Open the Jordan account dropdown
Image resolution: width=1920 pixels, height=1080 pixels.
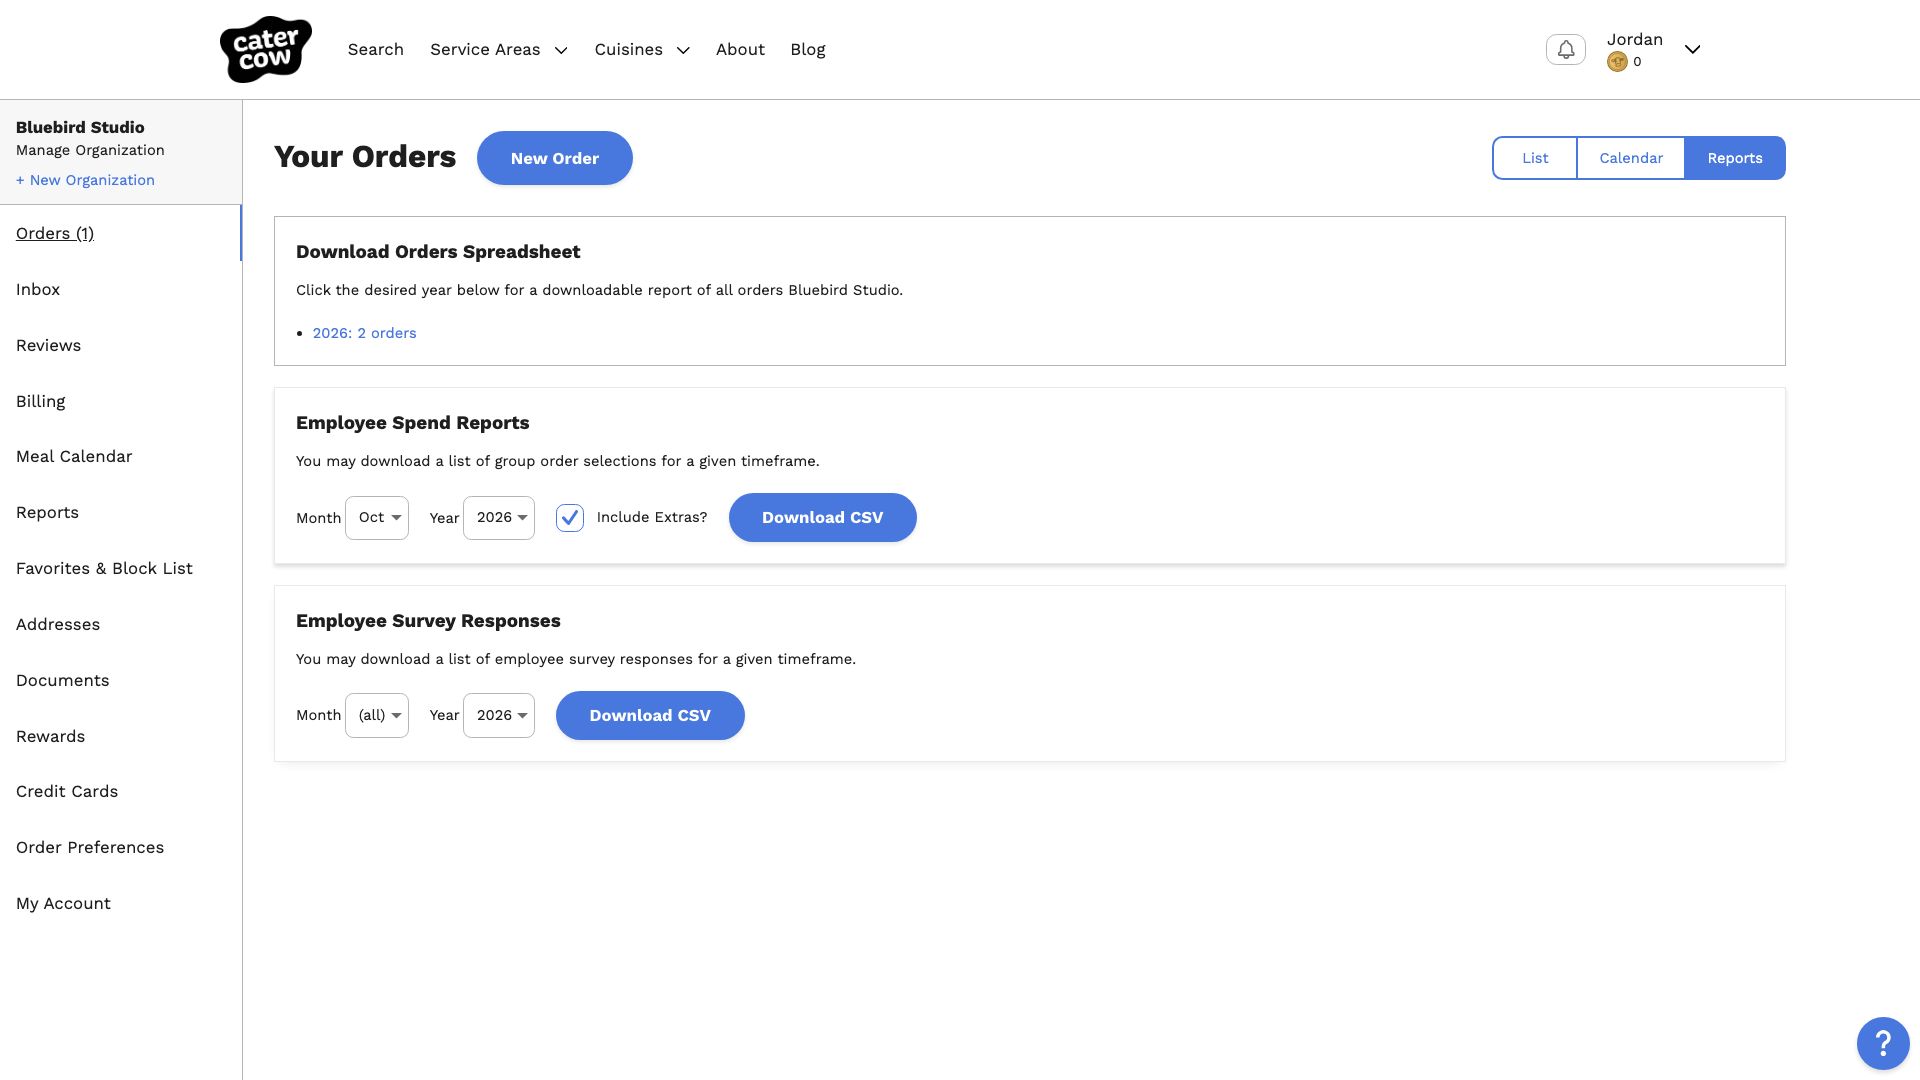tap(1654, 49)
